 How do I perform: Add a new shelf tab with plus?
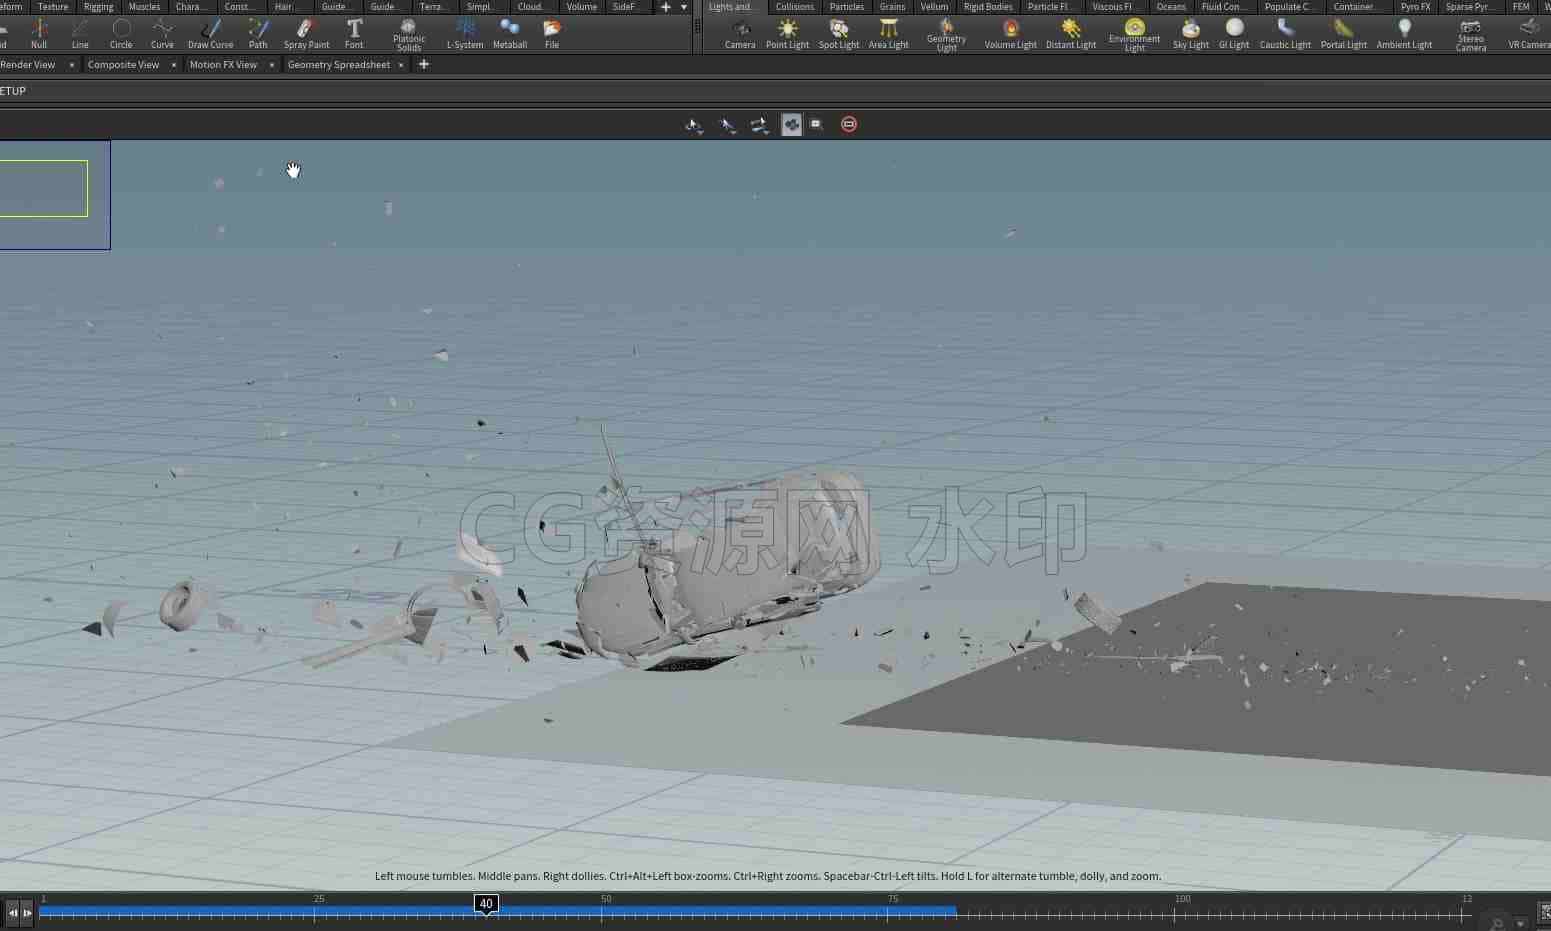[x=665, y=7]
